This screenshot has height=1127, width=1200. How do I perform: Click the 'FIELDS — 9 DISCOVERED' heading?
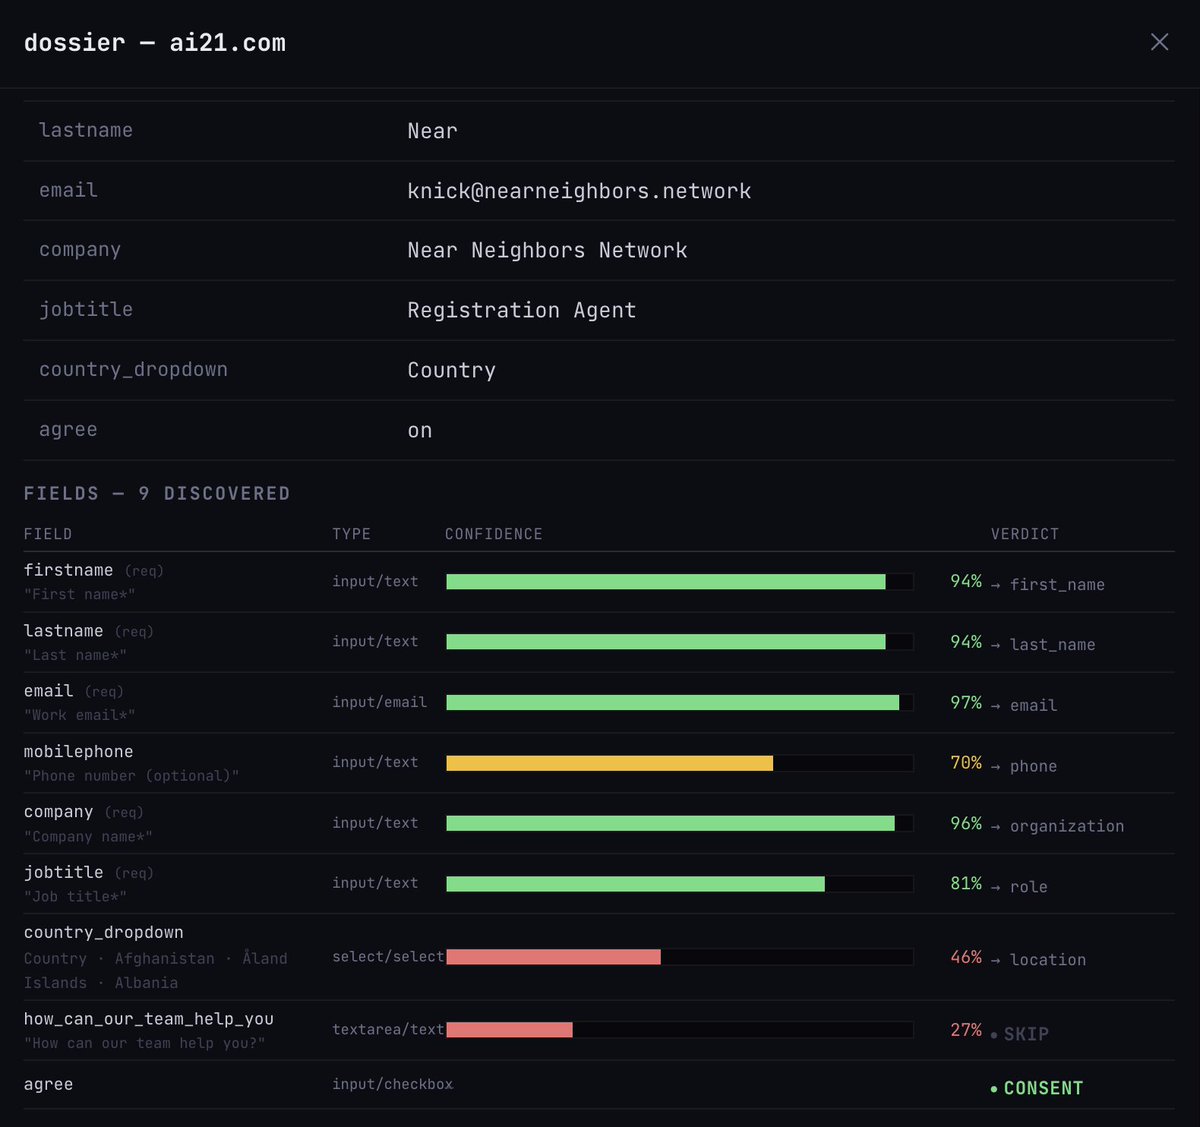click(157, 493)
